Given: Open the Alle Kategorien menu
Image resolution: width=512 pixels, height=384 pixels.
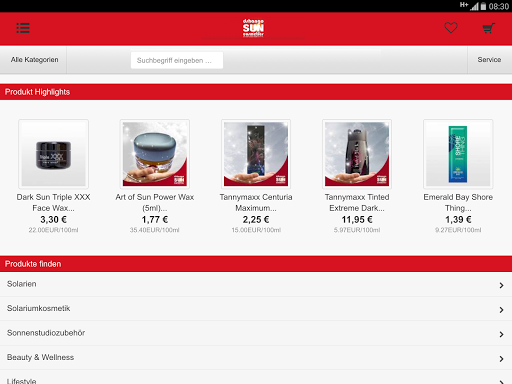Looking at the screenshot, I should click(x=34, y=60).
